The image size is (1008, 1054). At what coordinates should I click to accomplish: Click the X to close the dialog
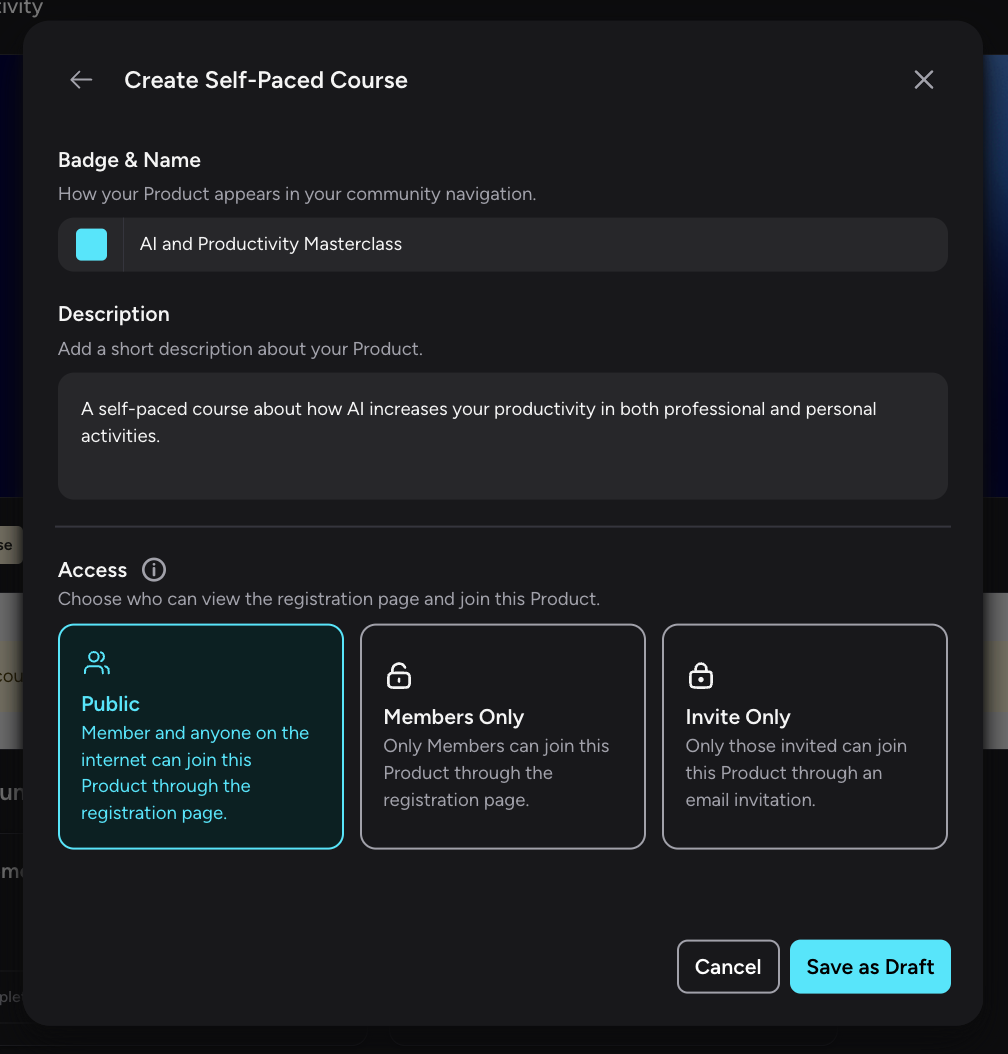tap(923, 79)
